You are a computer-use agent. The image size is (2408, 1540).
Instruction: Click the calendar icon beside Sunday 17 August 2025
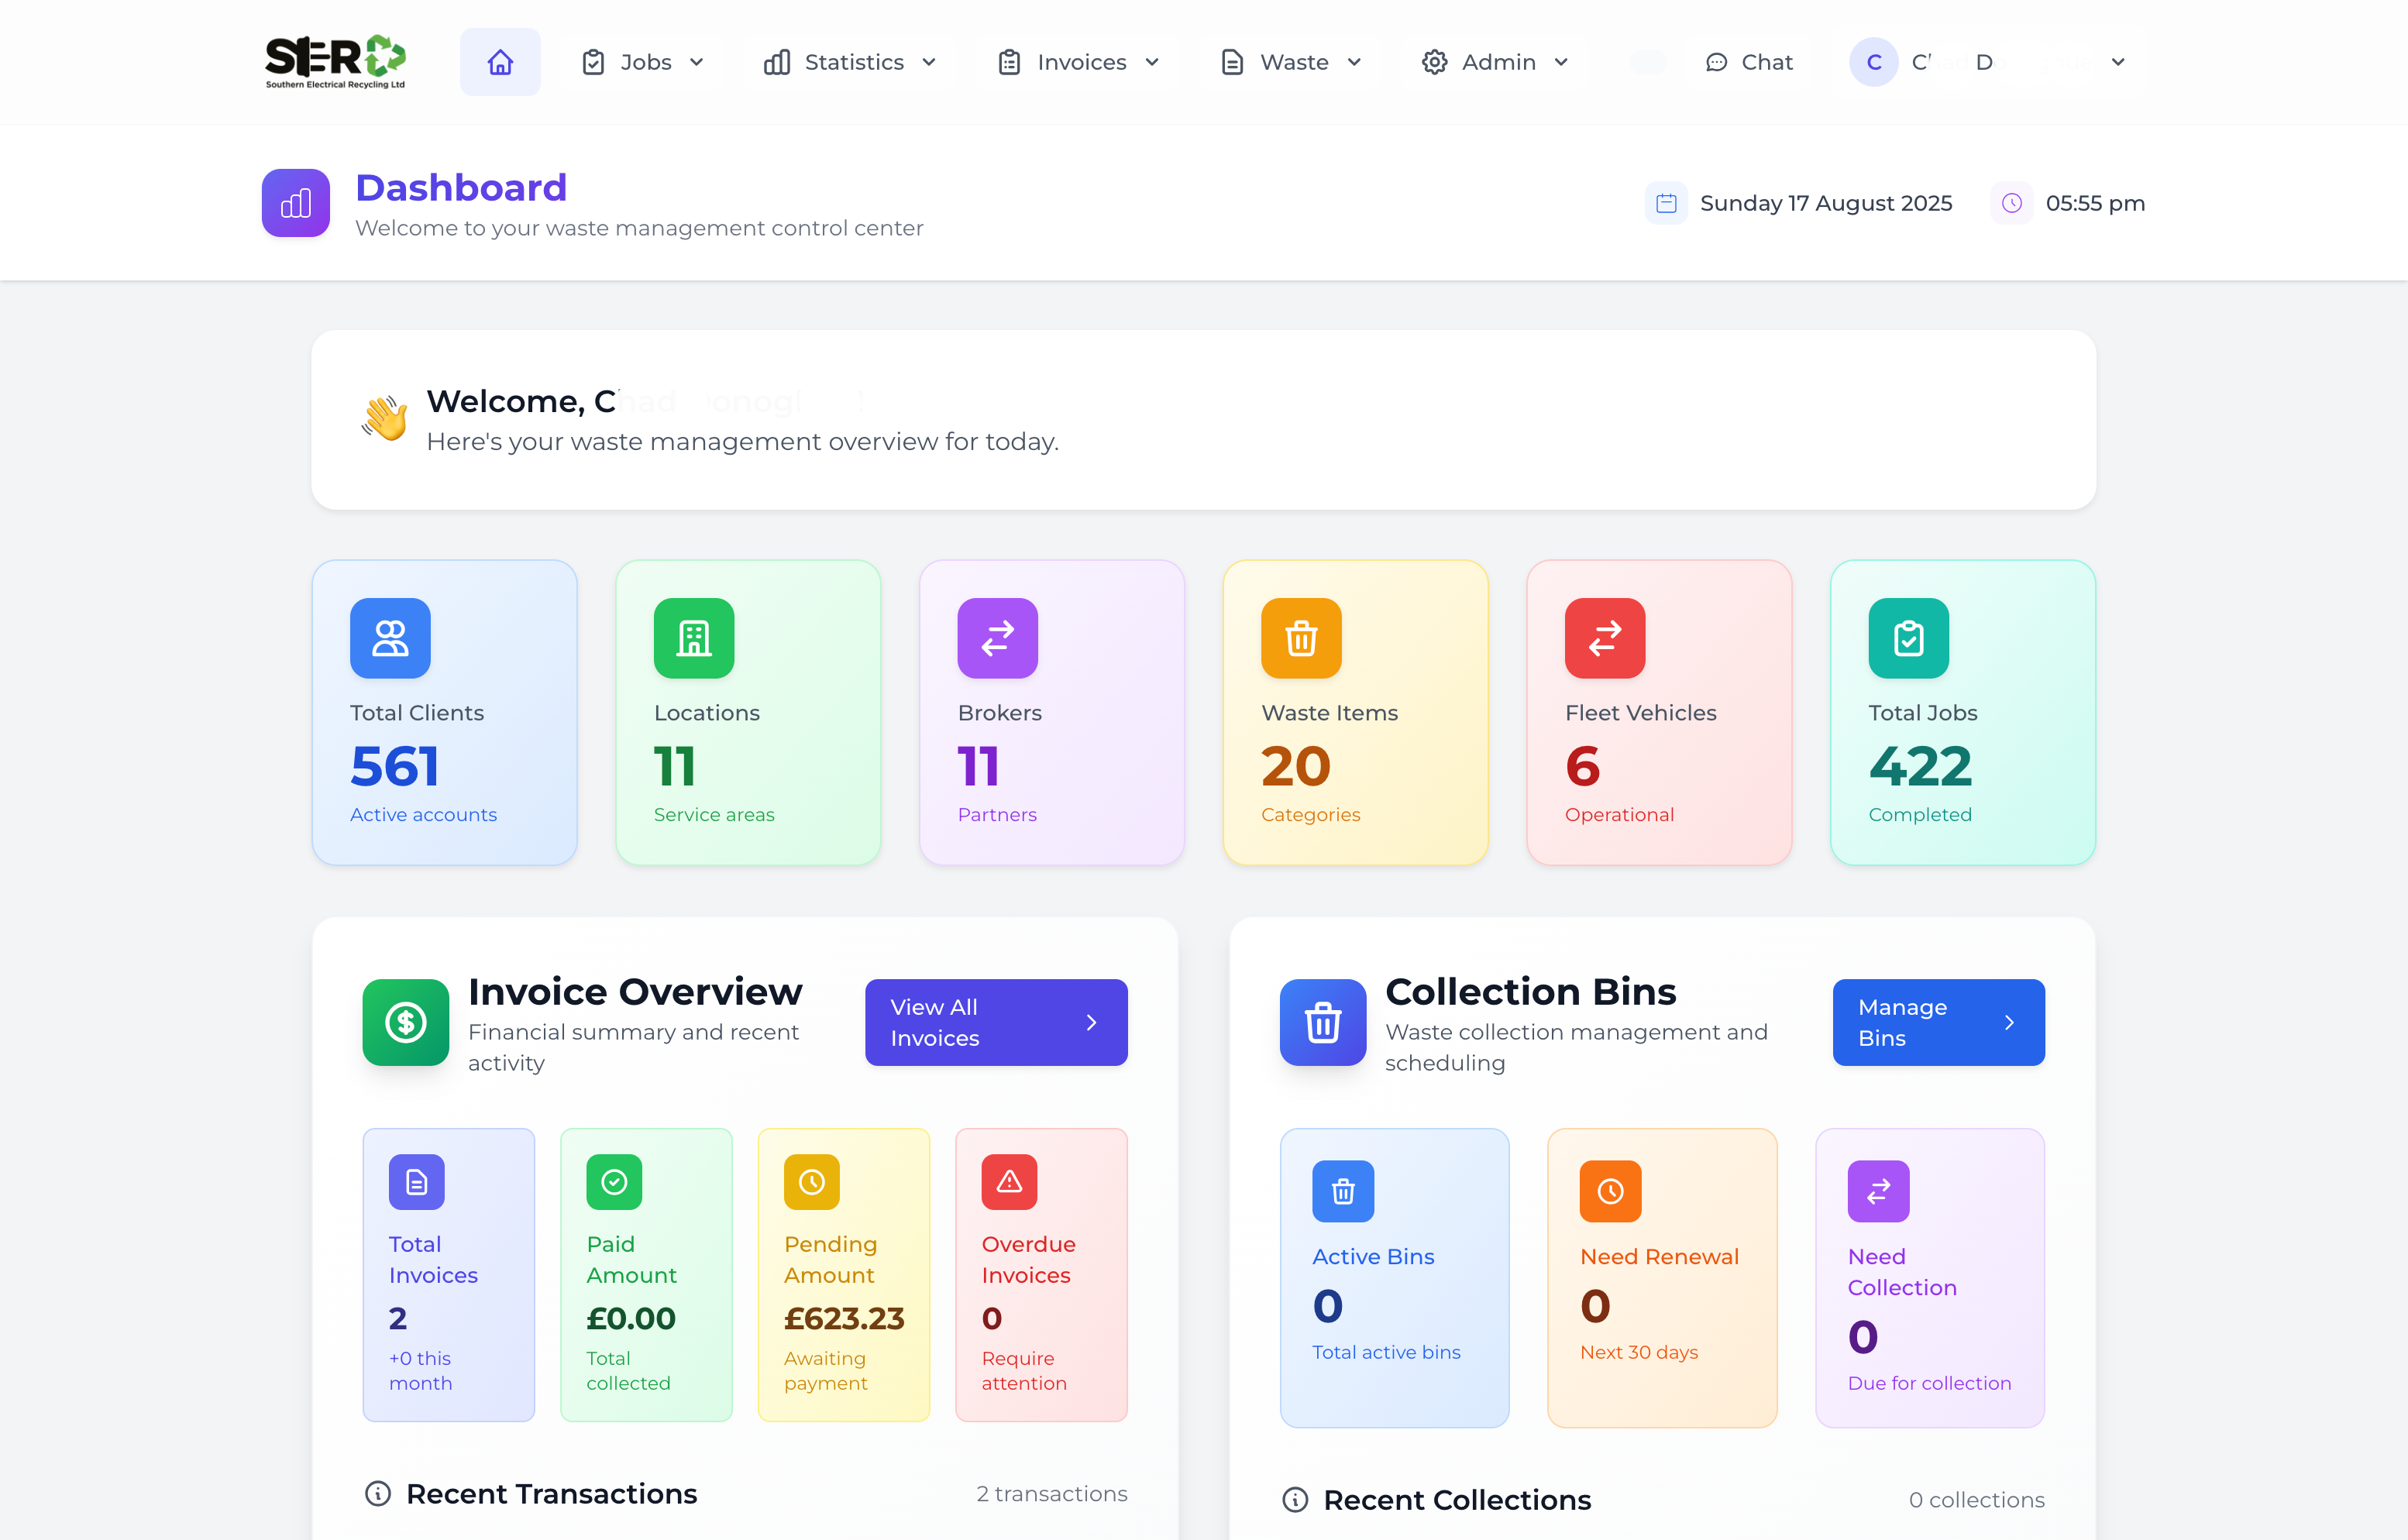1666,202
